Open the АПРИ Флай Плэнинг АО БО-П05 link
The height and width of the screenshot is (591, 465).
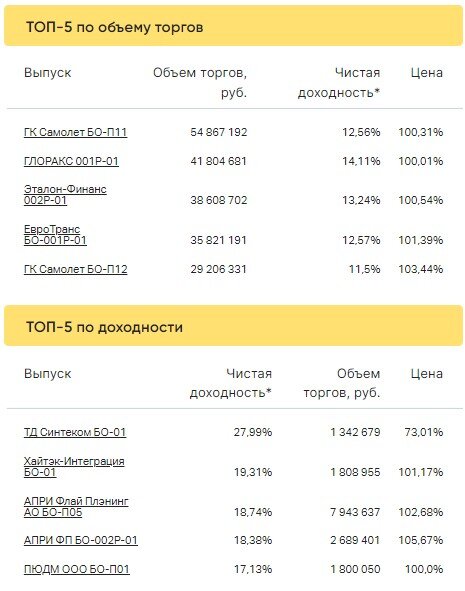coord(76,507)
